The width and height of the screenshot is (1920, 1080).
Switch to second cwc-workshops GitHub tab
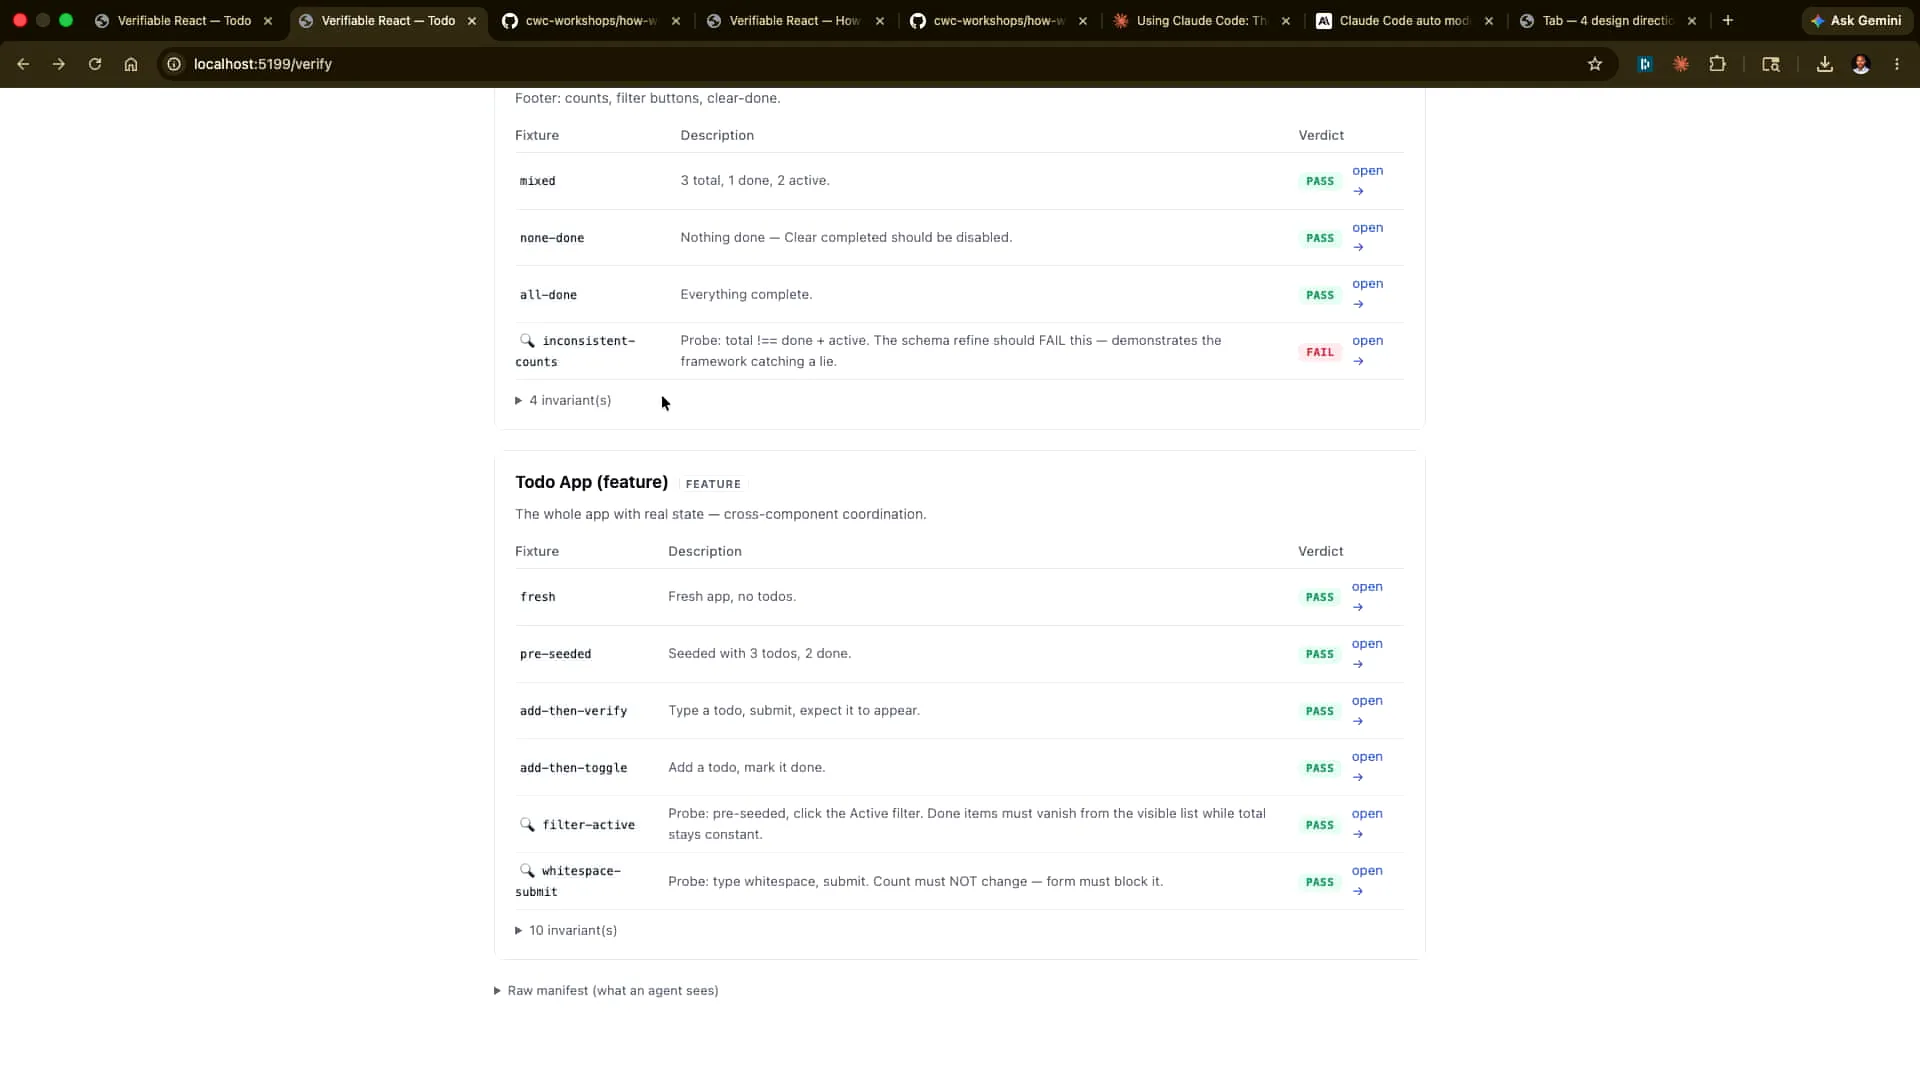(998, 21)
